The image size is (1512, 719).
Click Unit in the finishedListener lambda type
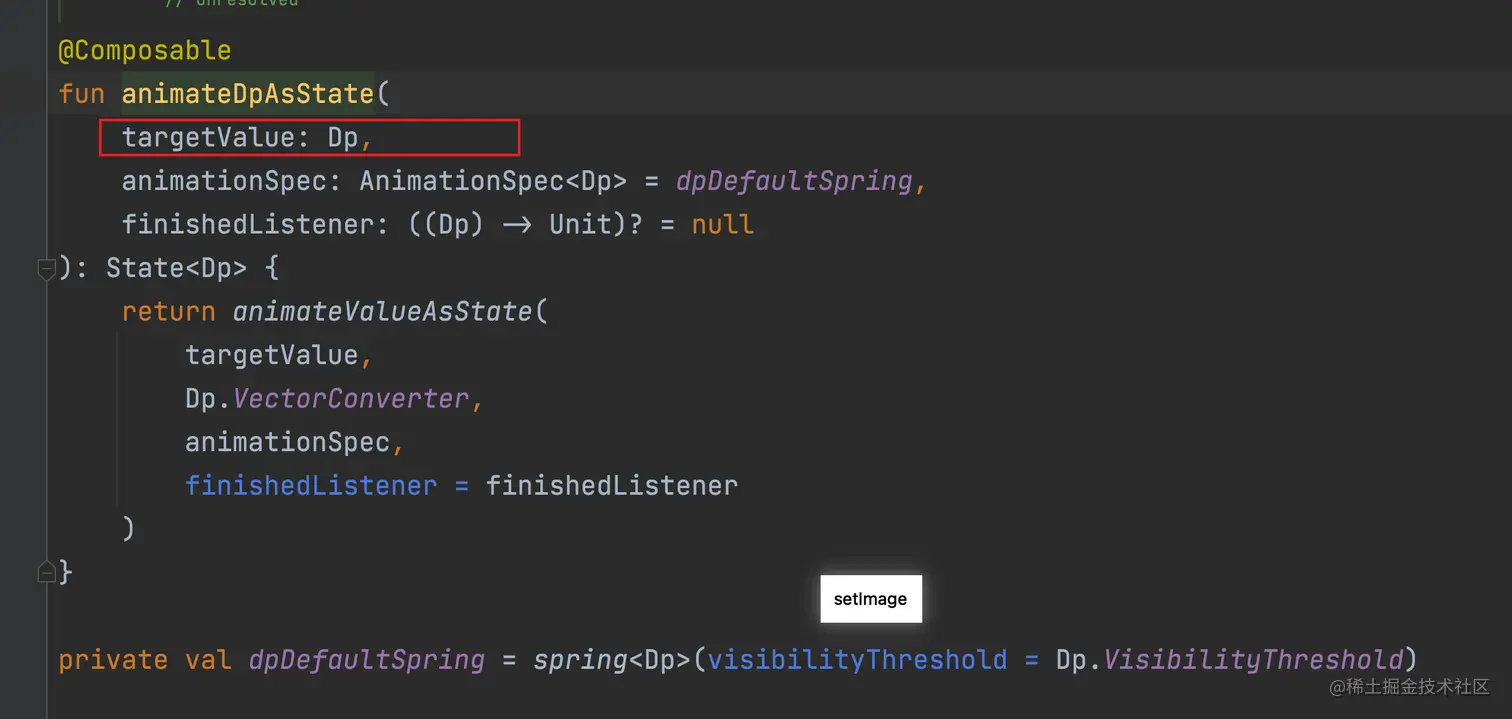pos(580,224)
